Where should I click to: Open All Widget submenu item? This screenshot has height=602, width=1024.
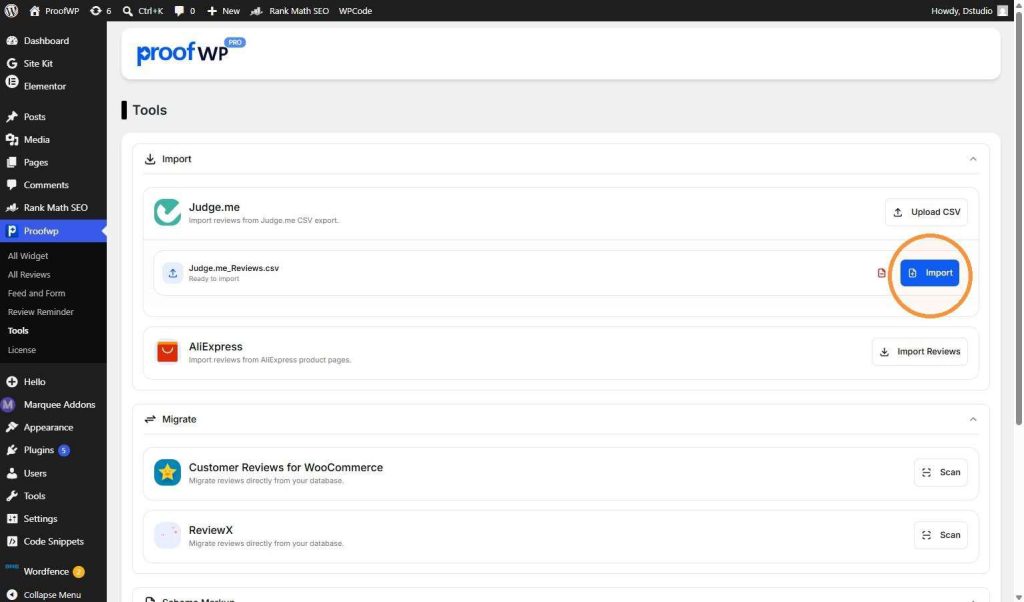pos(28,256)
